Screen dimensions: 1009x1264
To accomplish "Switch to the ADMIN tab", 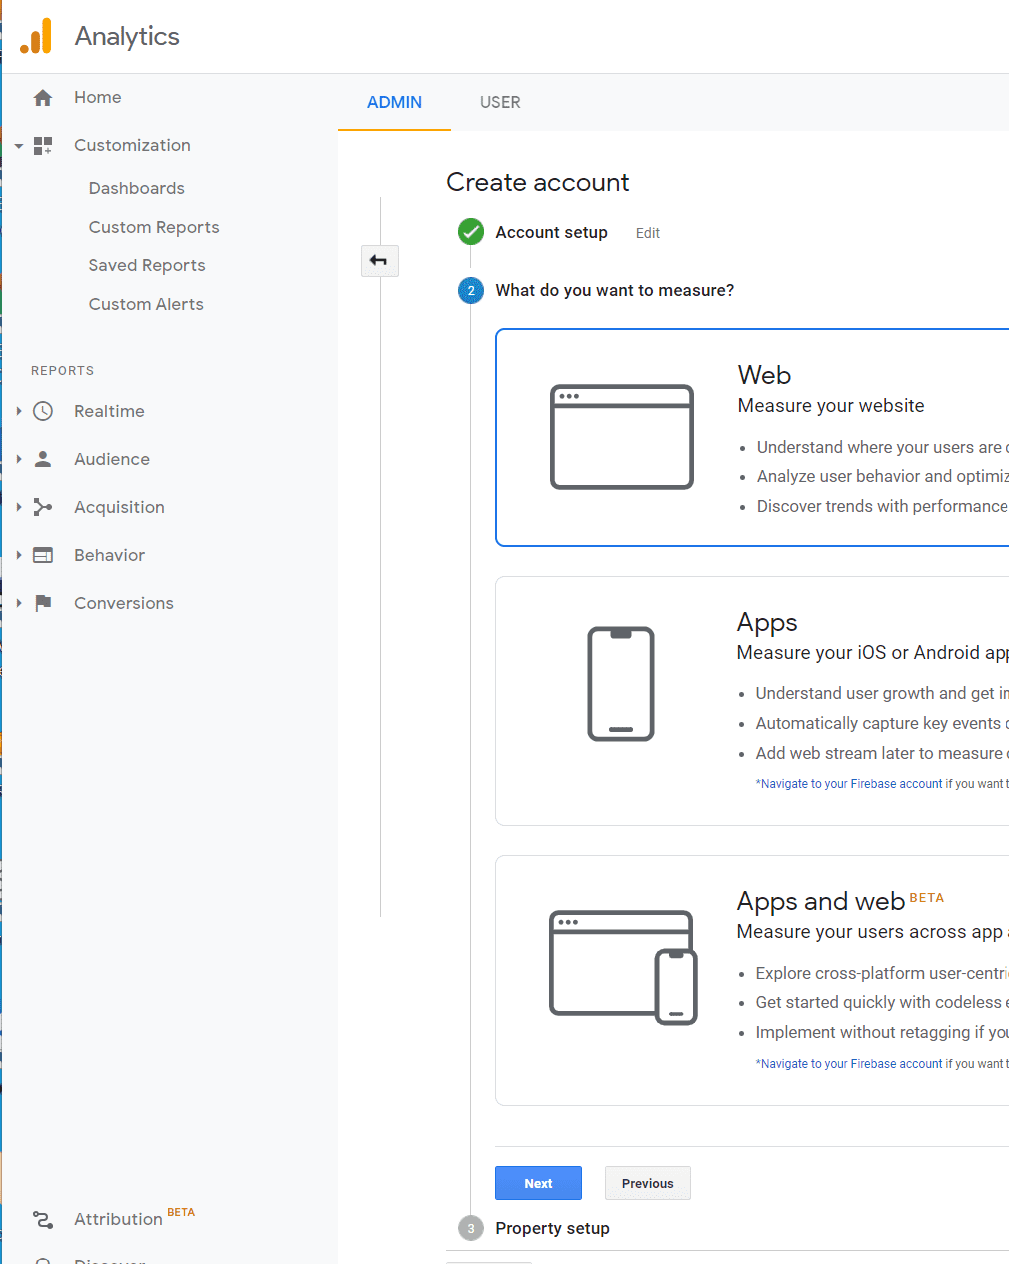I will point(394,102).
